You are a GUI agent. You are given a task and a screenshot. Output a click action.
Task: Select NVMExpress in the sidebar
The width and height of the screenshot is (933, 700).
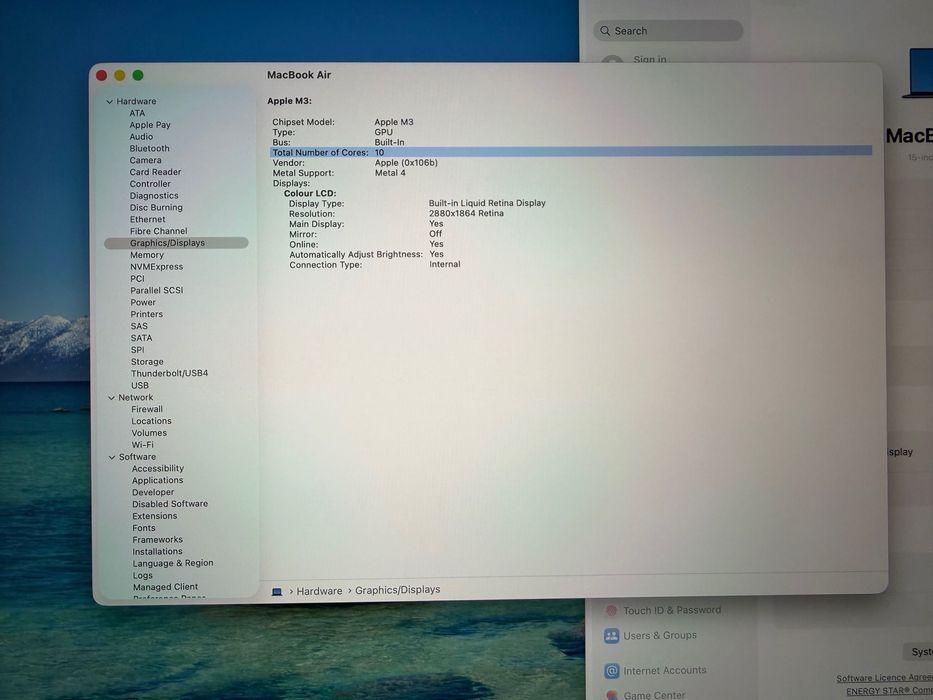click(x=156, y=267)
